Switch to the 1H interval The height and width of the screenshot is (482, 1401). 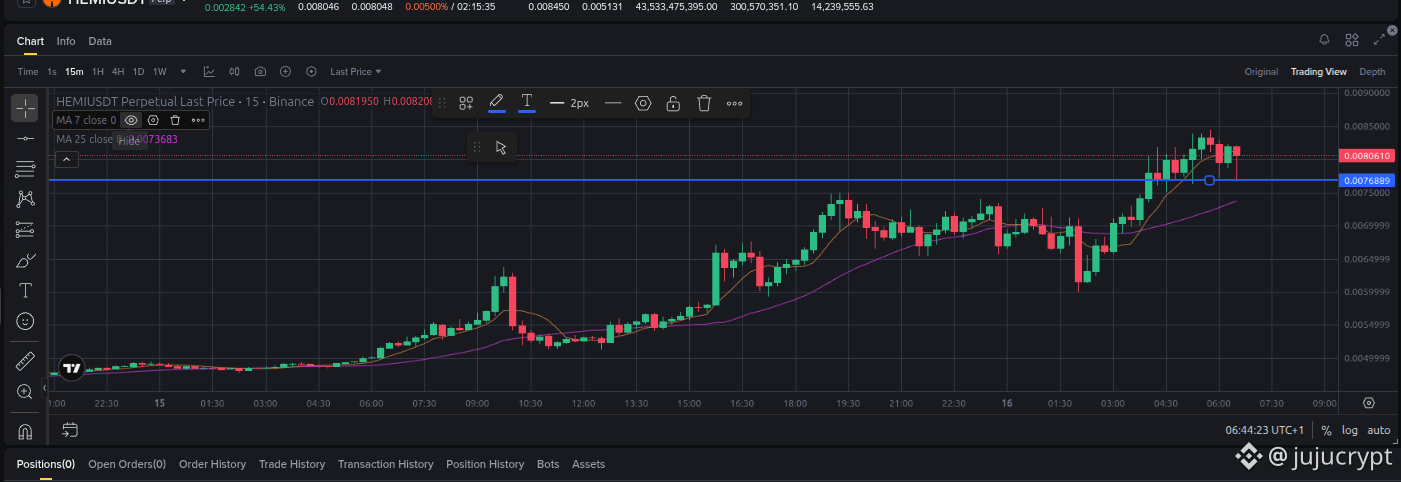[x=98, y=72]
